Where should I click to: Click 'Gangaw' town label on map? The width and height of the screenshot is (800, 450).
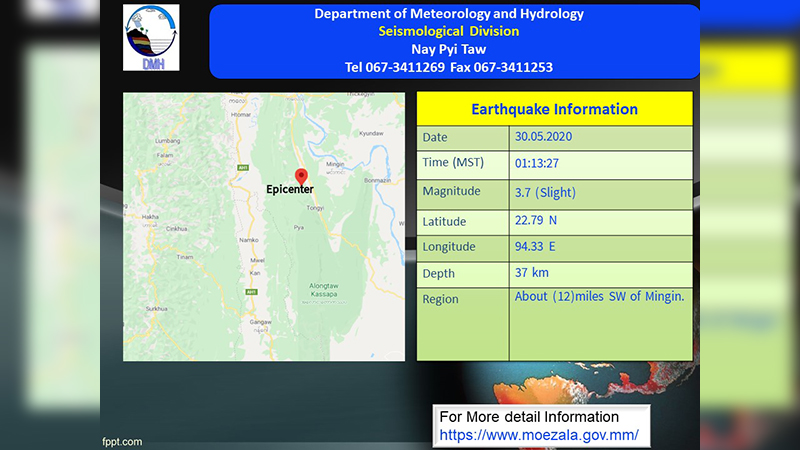(x=261, y=322)
